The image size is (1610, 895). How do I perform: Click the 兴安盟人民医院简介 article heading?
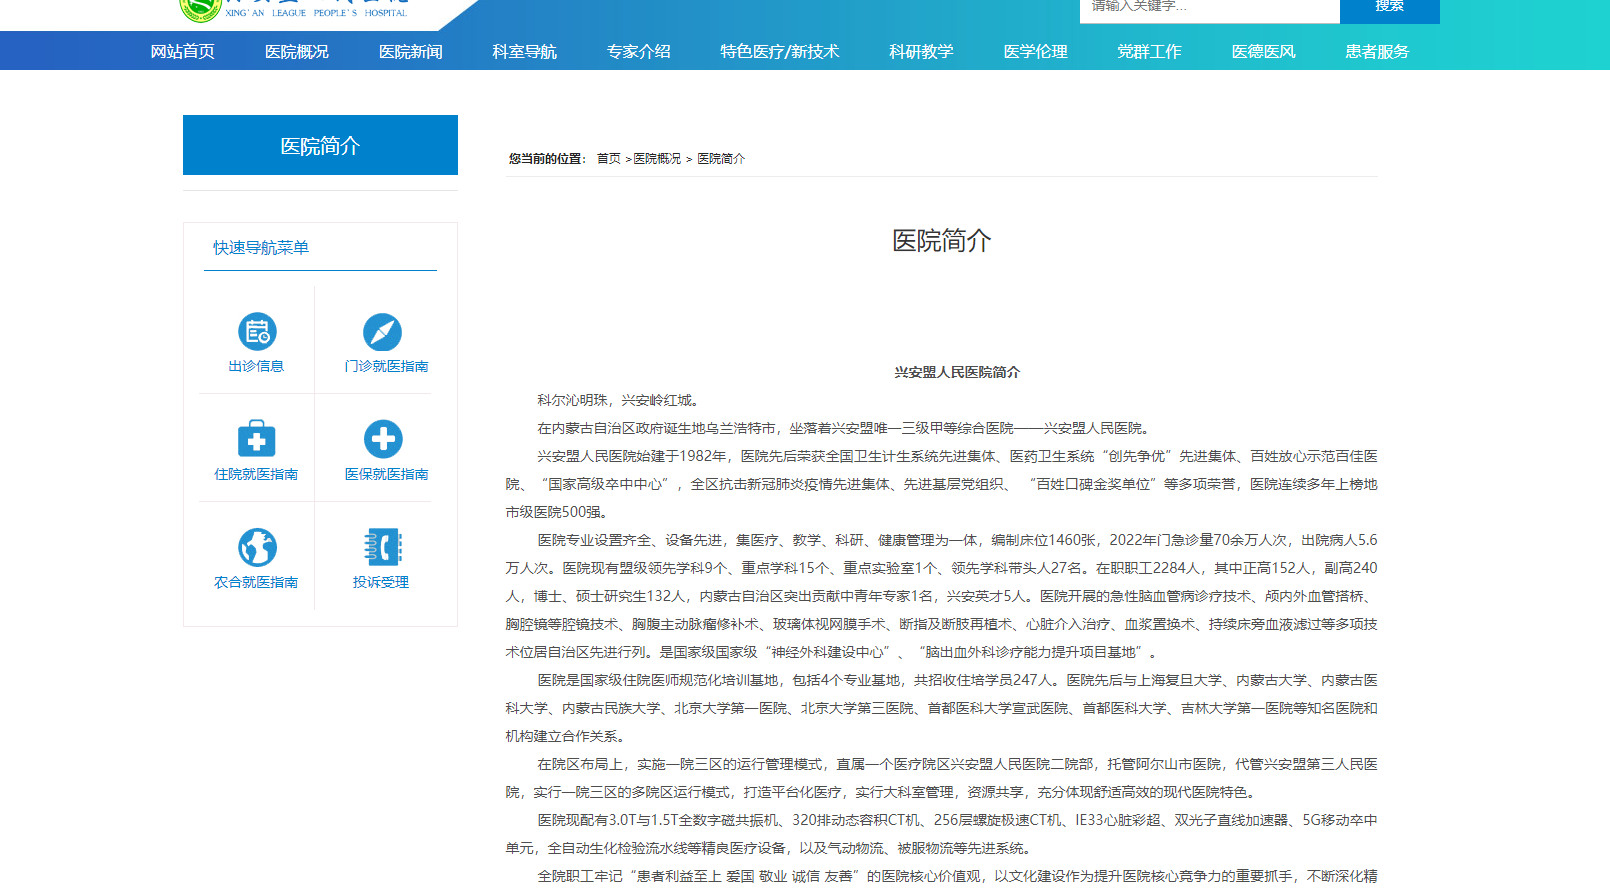pyautogui.click(x=957, y=372)
